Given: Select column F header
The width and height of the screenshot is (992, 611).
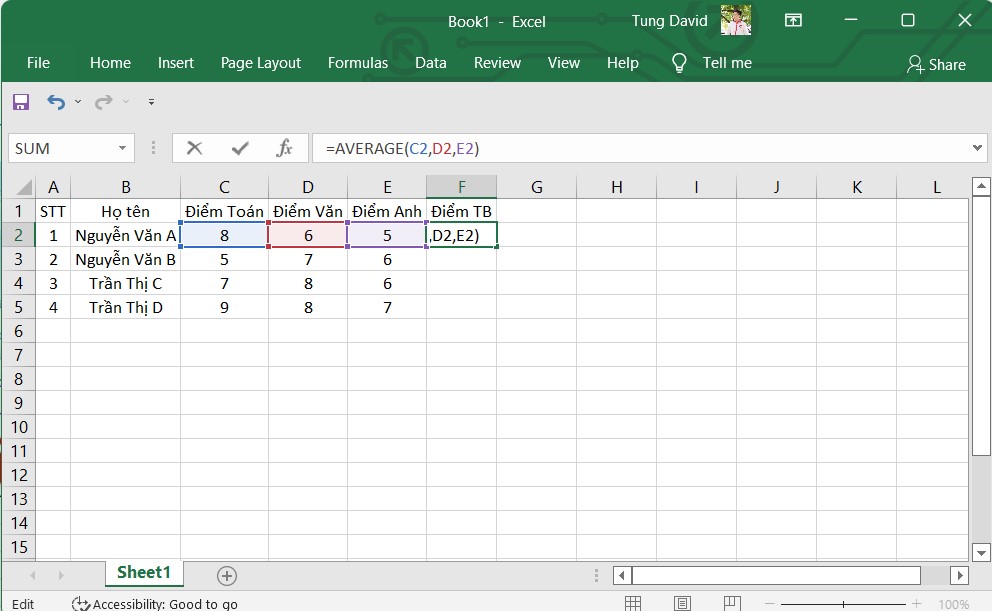Looking at the screenshot, I should point(462,187).
